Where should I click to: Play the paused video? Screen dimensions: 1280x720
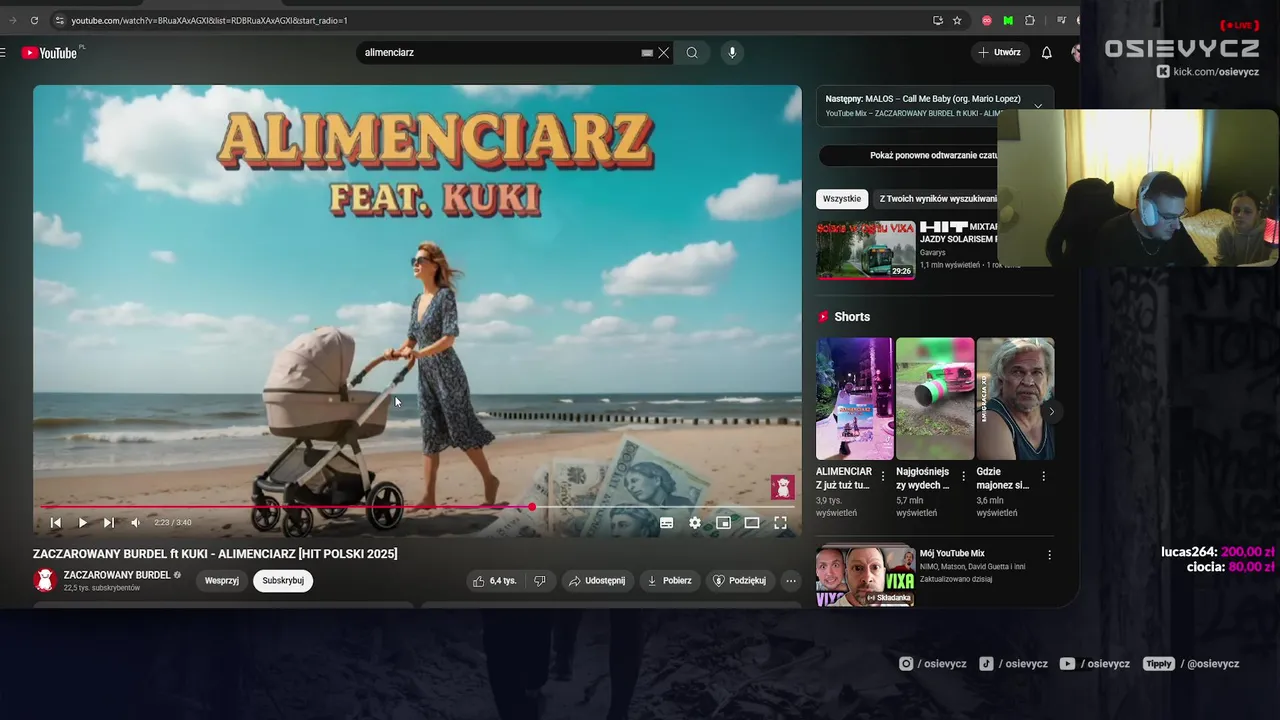82,522
